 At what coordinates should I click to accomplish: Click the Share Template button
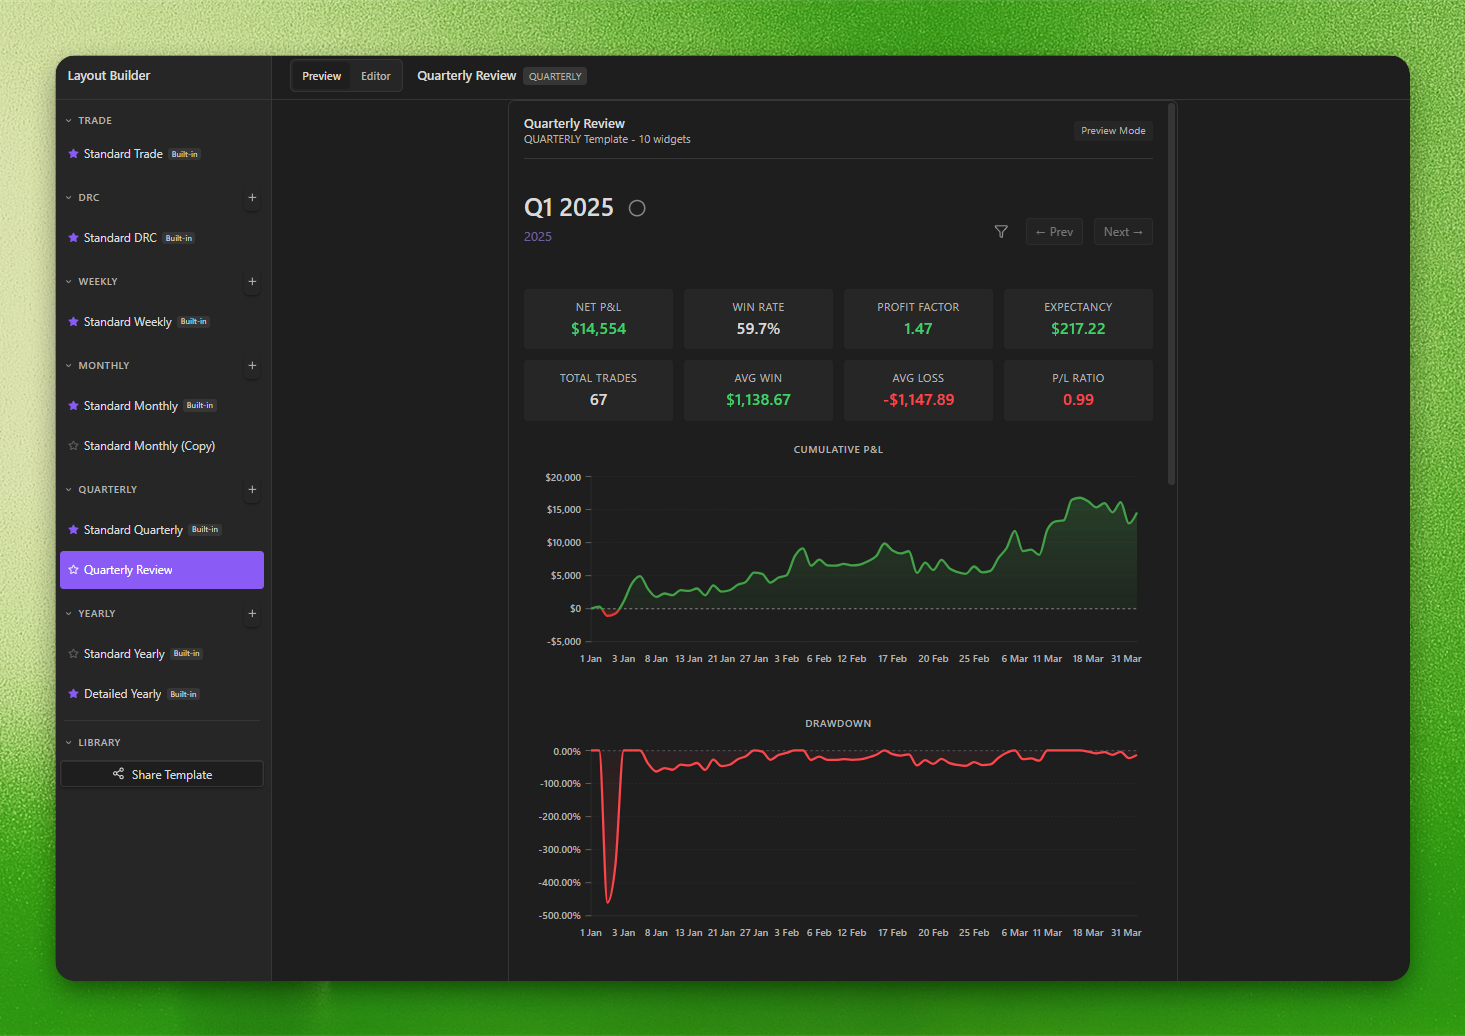click(162, 774)
